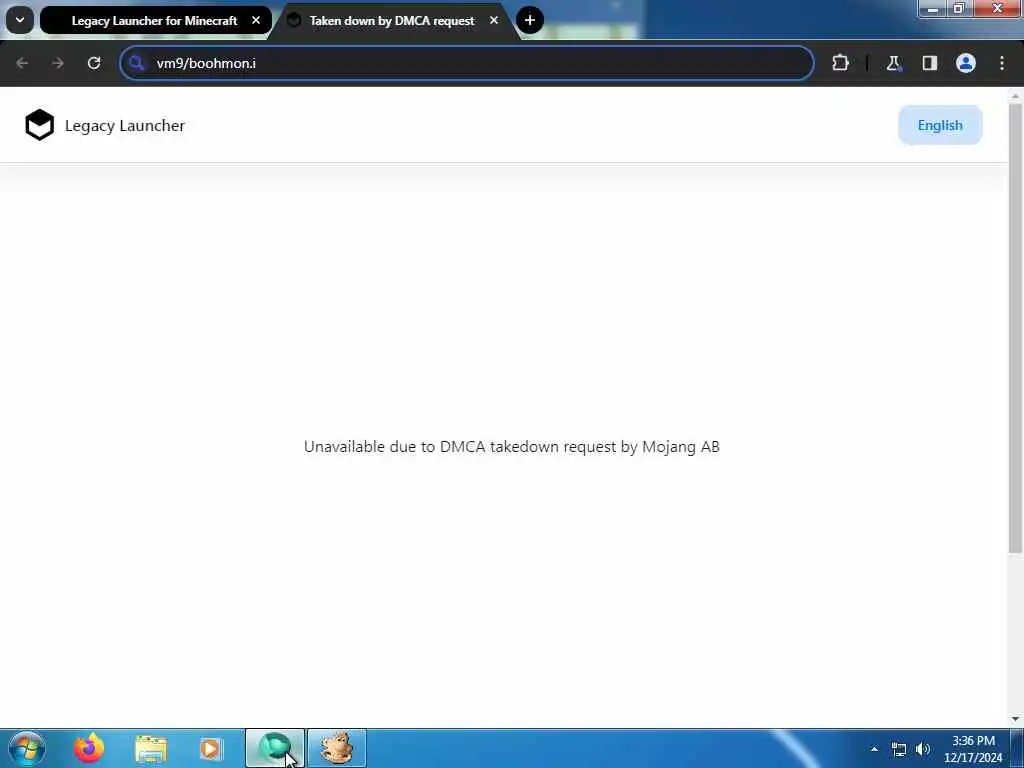Click the scrollbar down arrow
Screen dimensions: 1024x768
click(1015, 719)
